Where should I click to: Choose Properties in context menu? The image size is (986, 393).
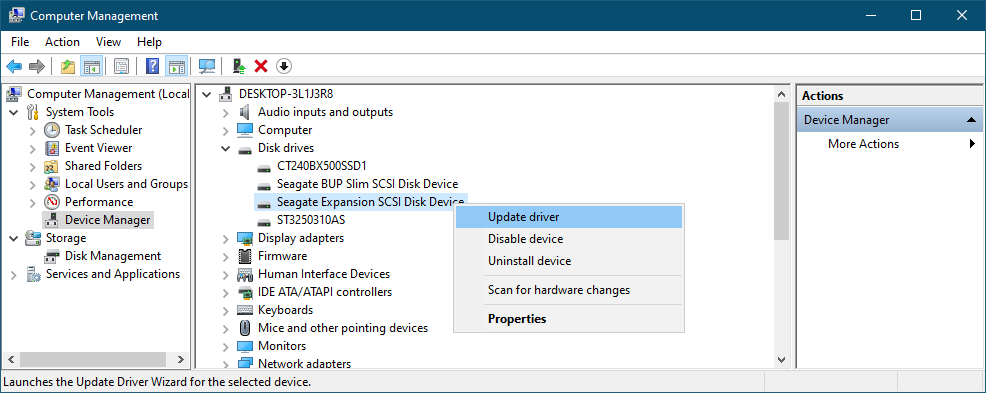568,319
